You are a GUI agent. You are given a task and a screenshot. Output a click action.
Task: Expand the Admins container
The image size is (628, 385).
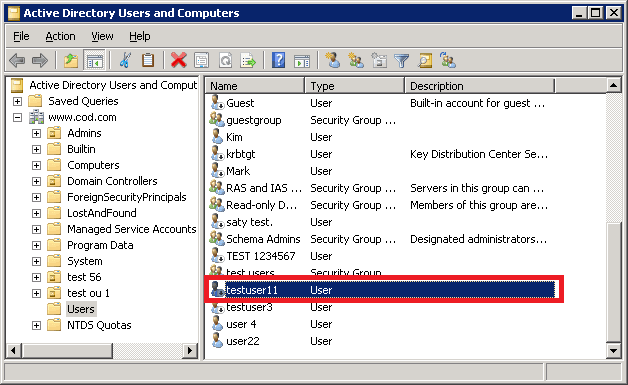(x=36, y=133)
